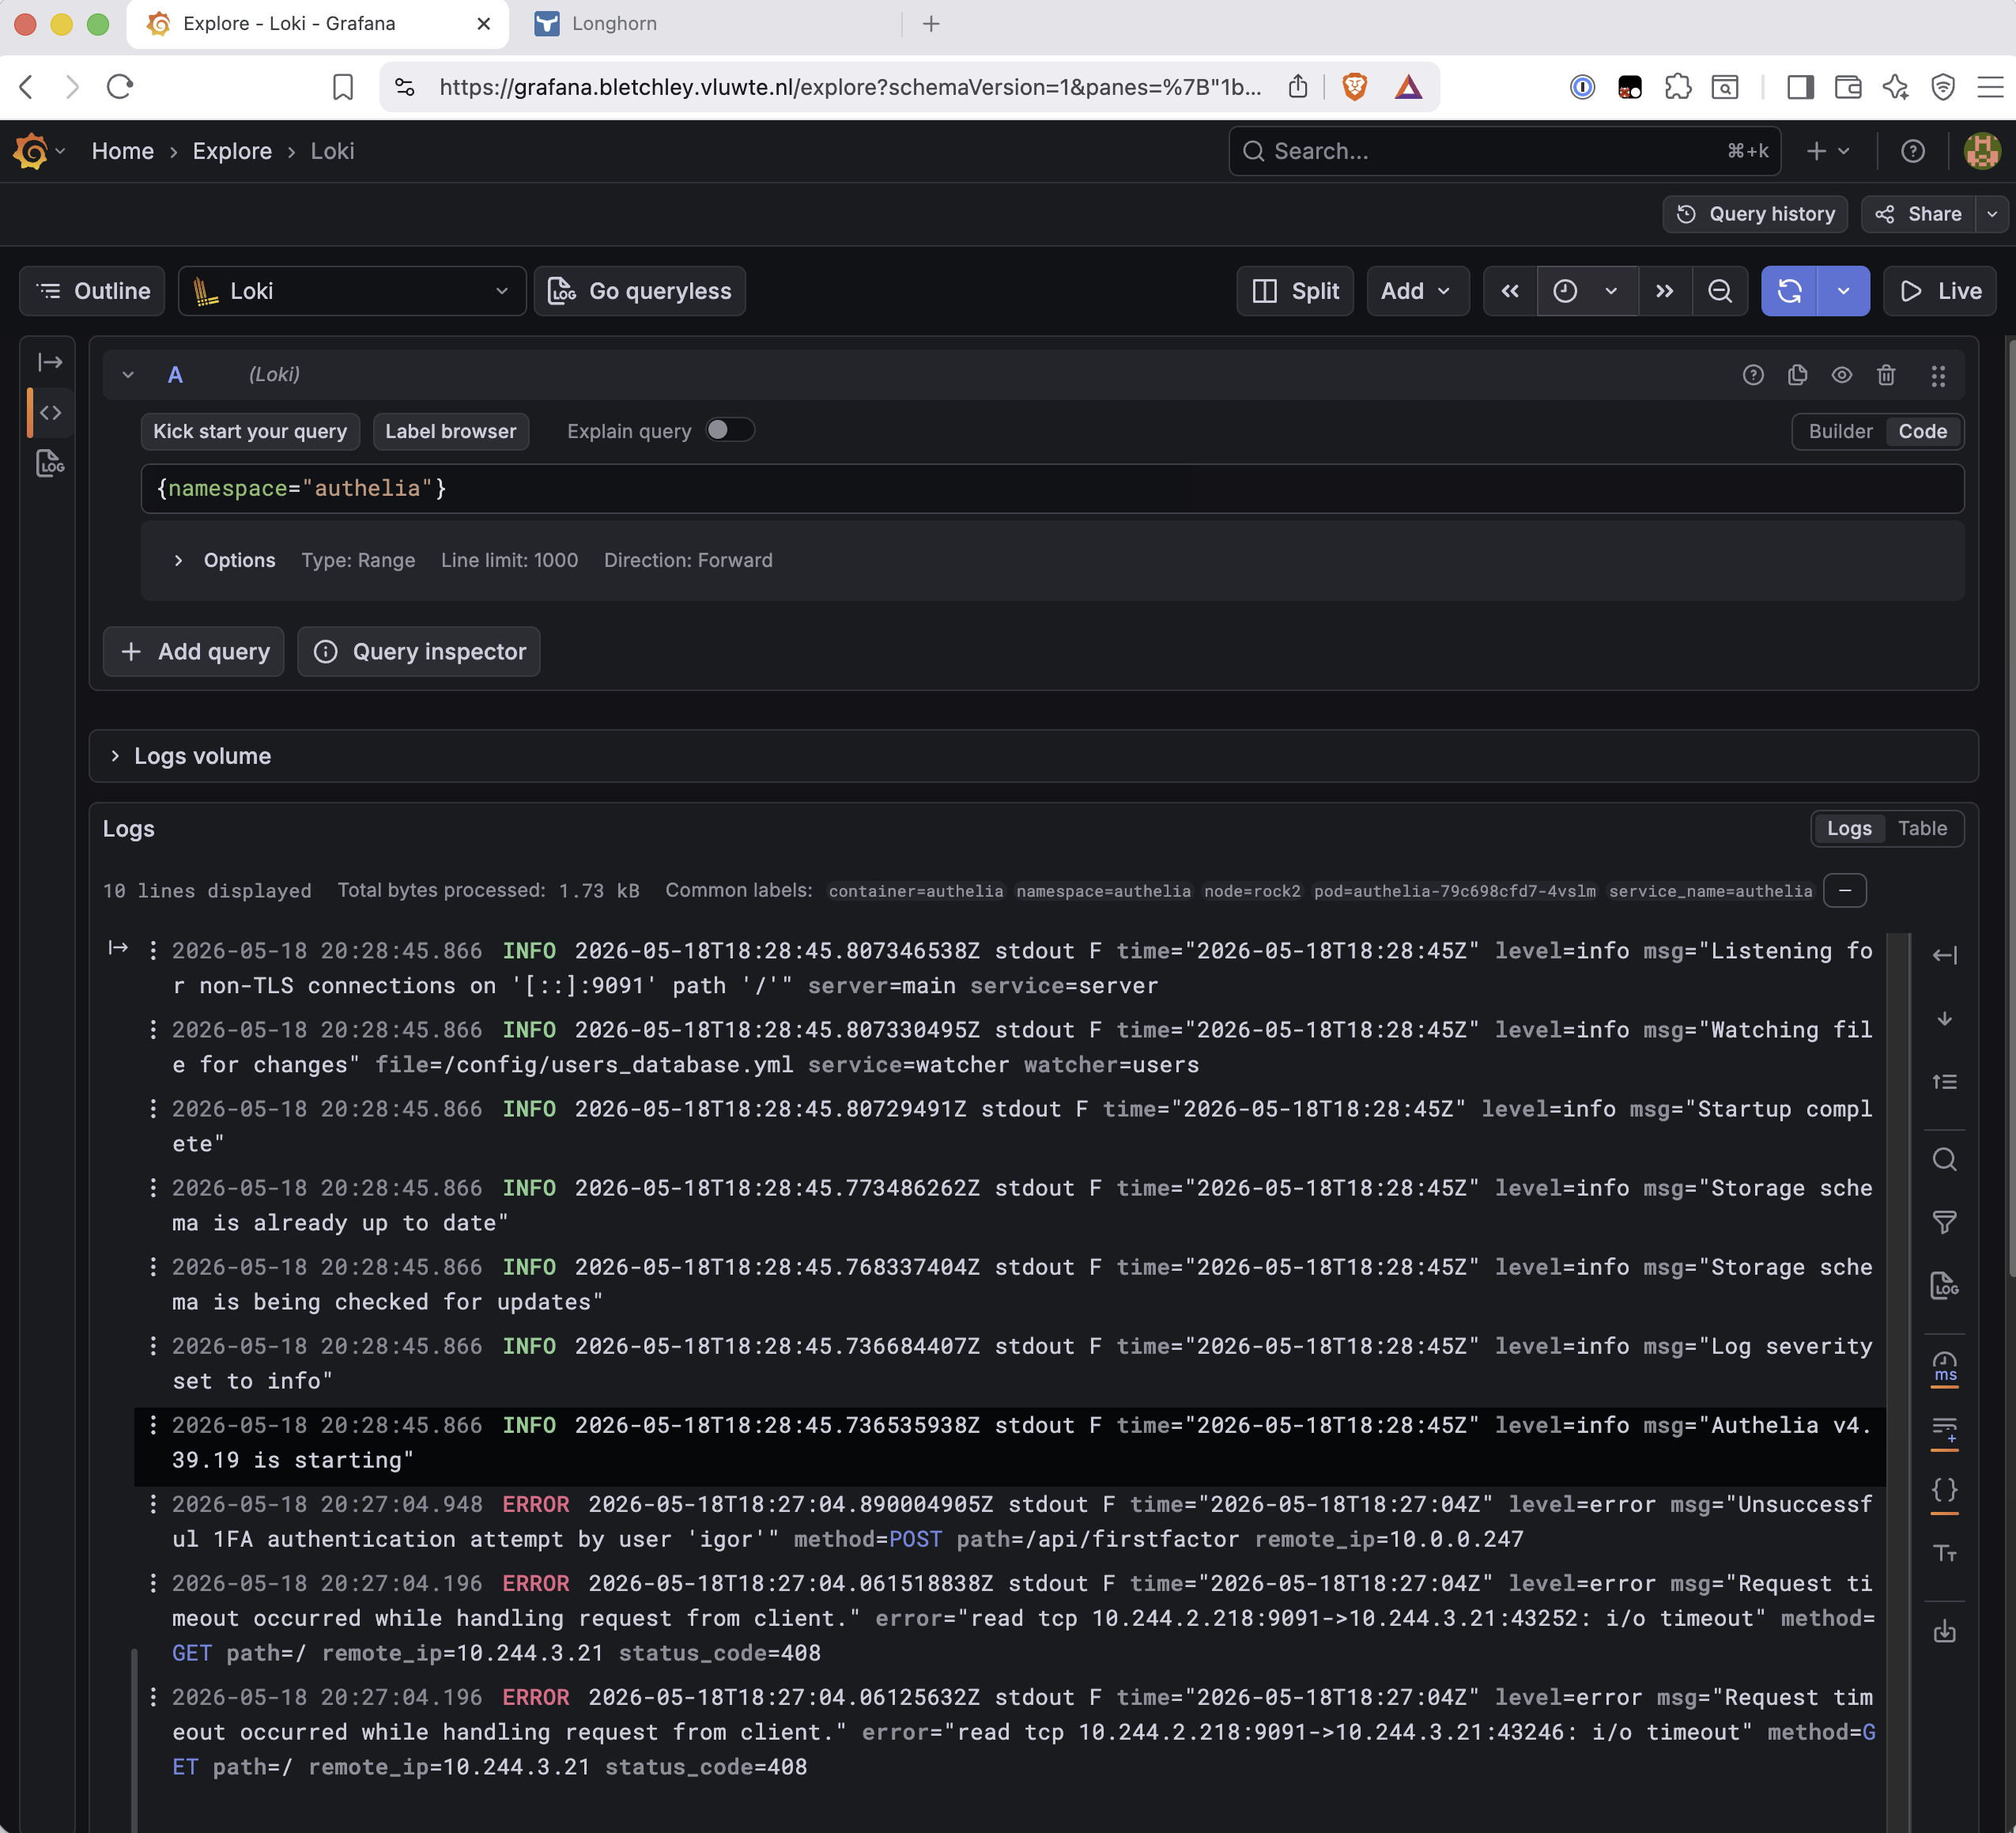
Task: Grab the query A reorder dots handle
Action: click(1938, 375)
